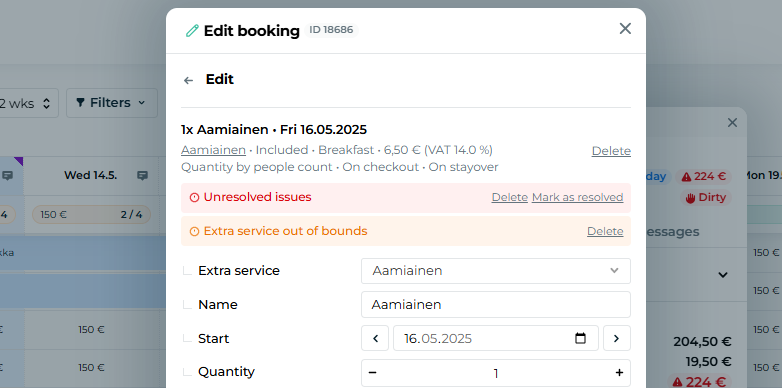The height and width of the screenshot is (388, 782).
Task: Expand the chevron in background side panel
Action: point(723,275)
